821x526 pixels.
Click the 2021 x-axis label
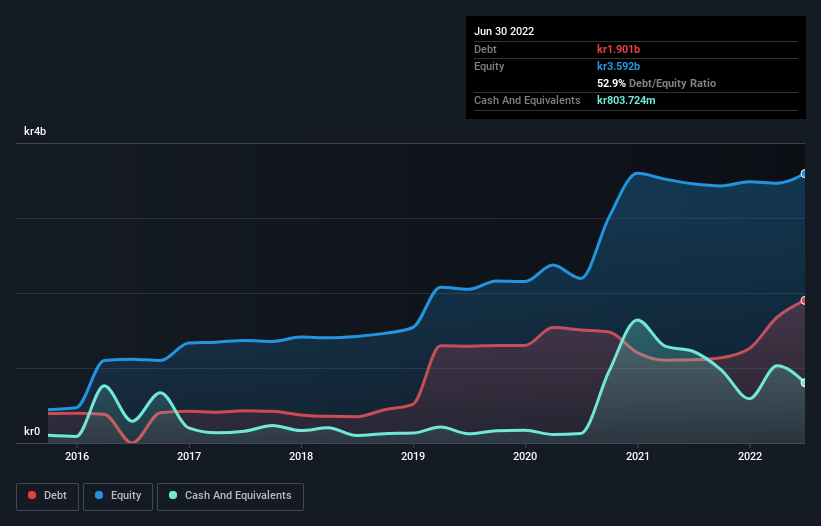(638, 456)
